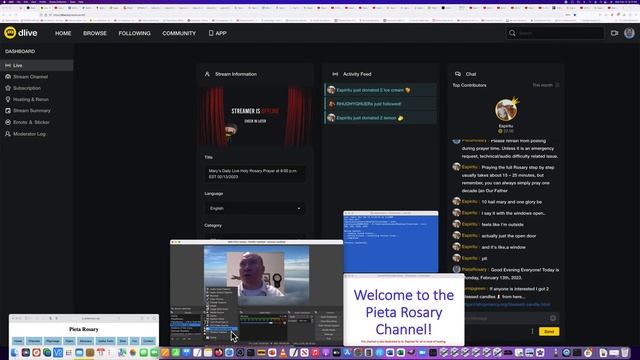Open the blessed candles link in chat

point(507,304)
